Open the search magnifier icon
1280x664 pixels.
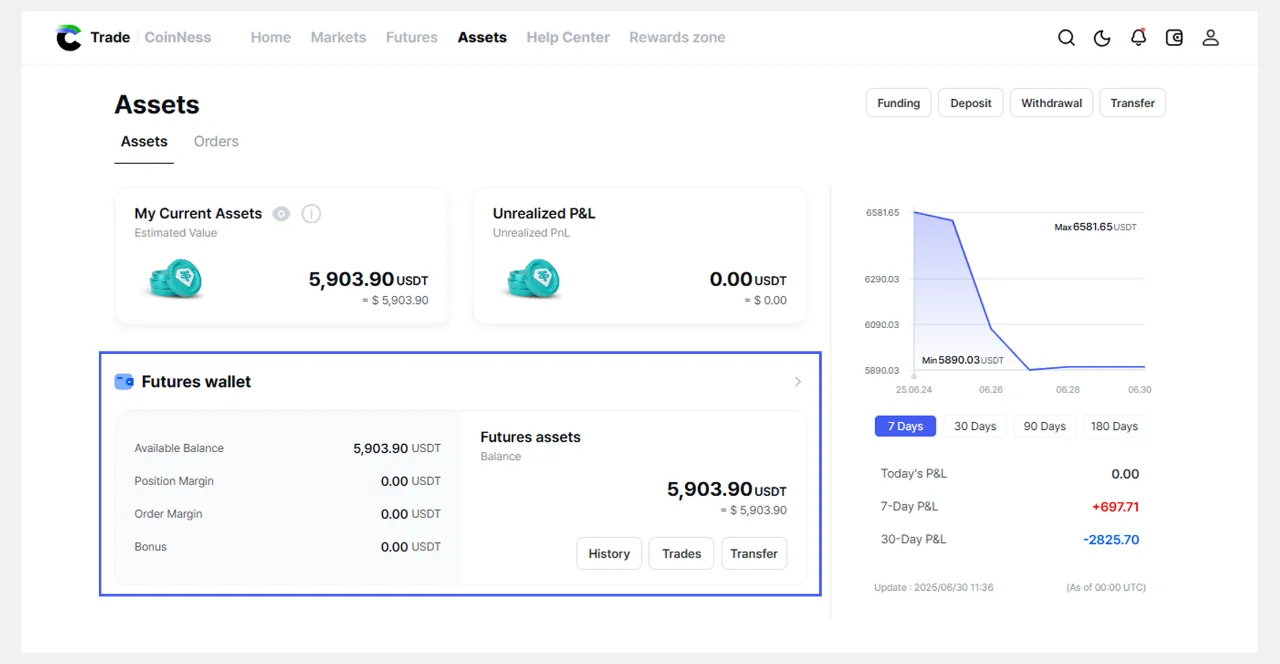coord(1066,38)
